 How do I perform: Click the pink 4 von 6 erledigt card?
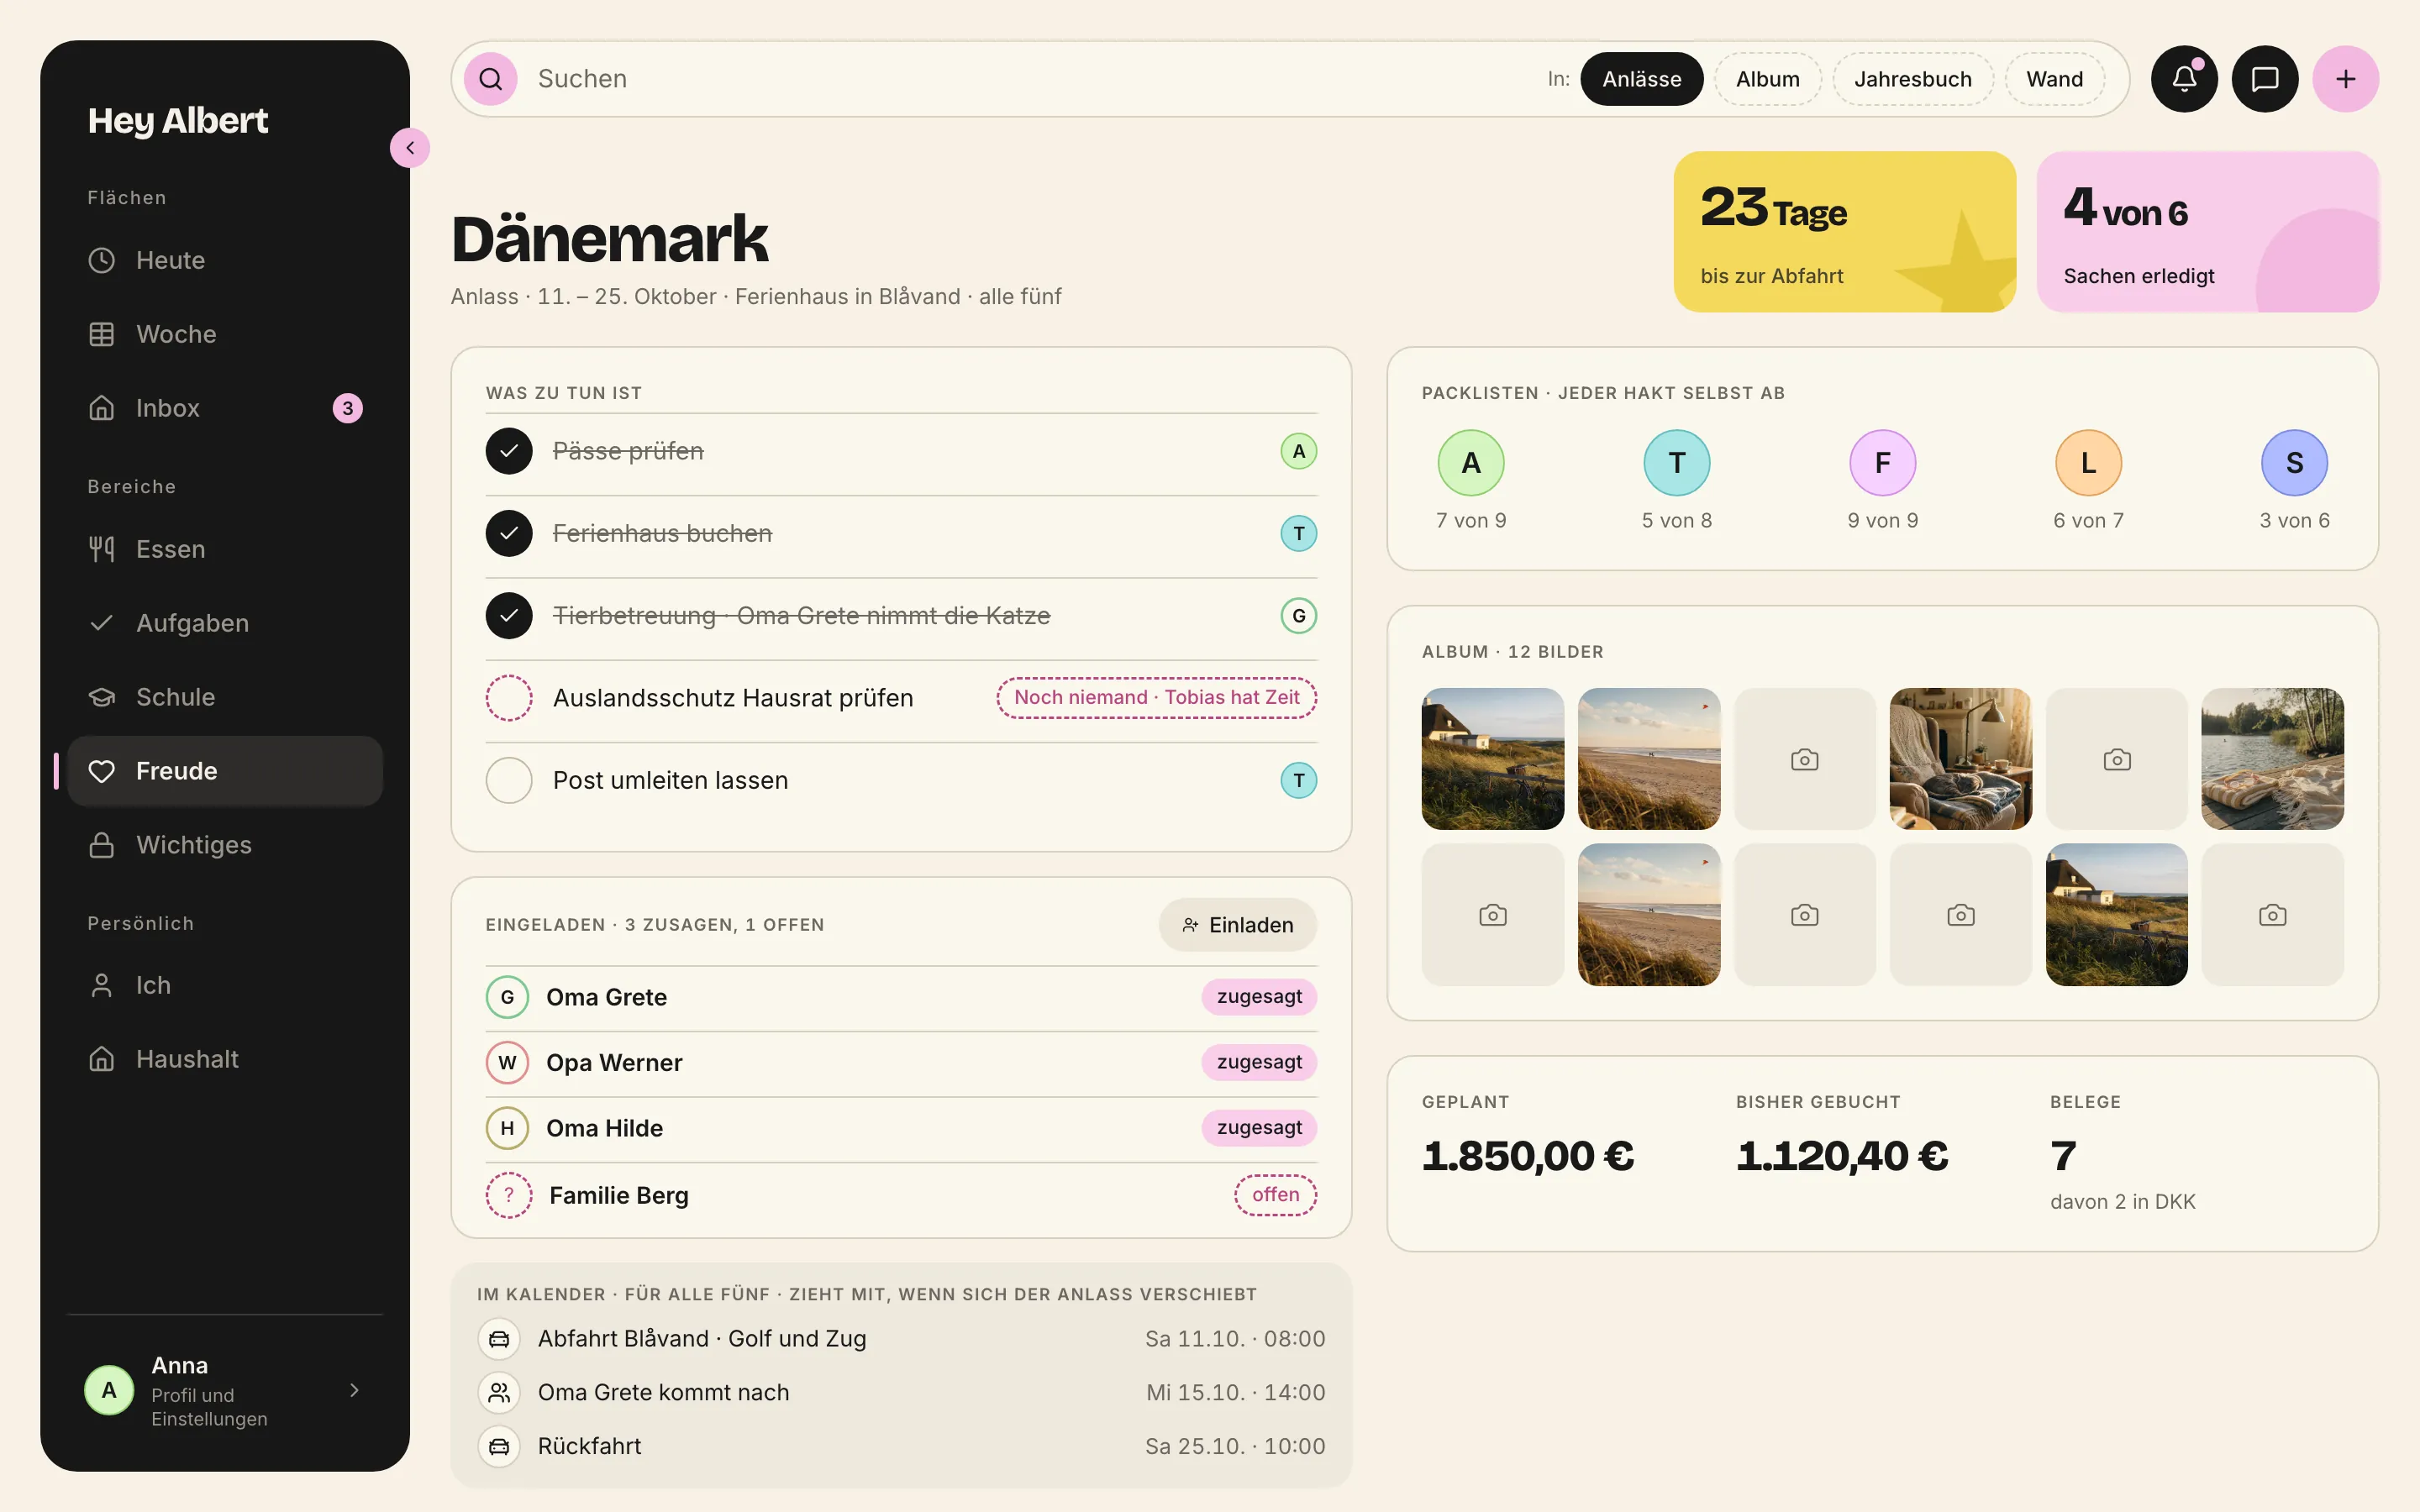pyautogui.click(x=2208, y=232)
